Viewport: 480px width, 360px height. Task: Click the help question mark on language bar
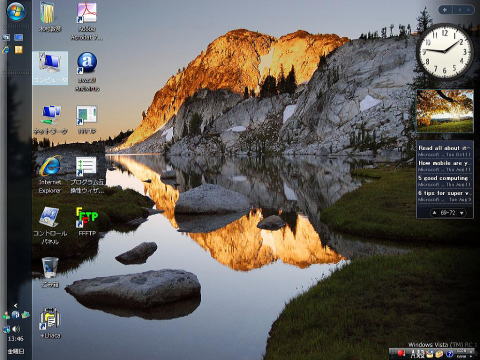coord(449,354)
